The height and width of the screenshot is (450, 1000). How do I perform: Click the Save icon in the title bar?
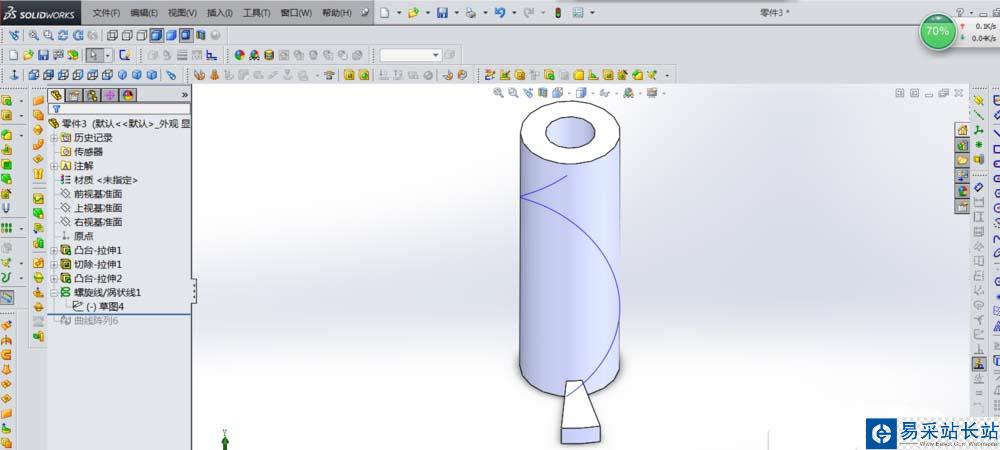click(442, 12)
